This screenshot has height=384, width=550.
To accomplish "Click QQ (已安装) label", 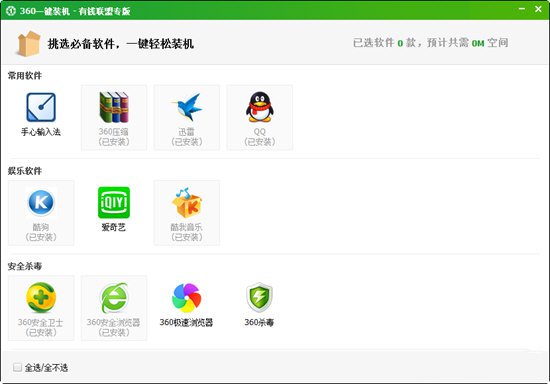I will [x=260, y=137].
